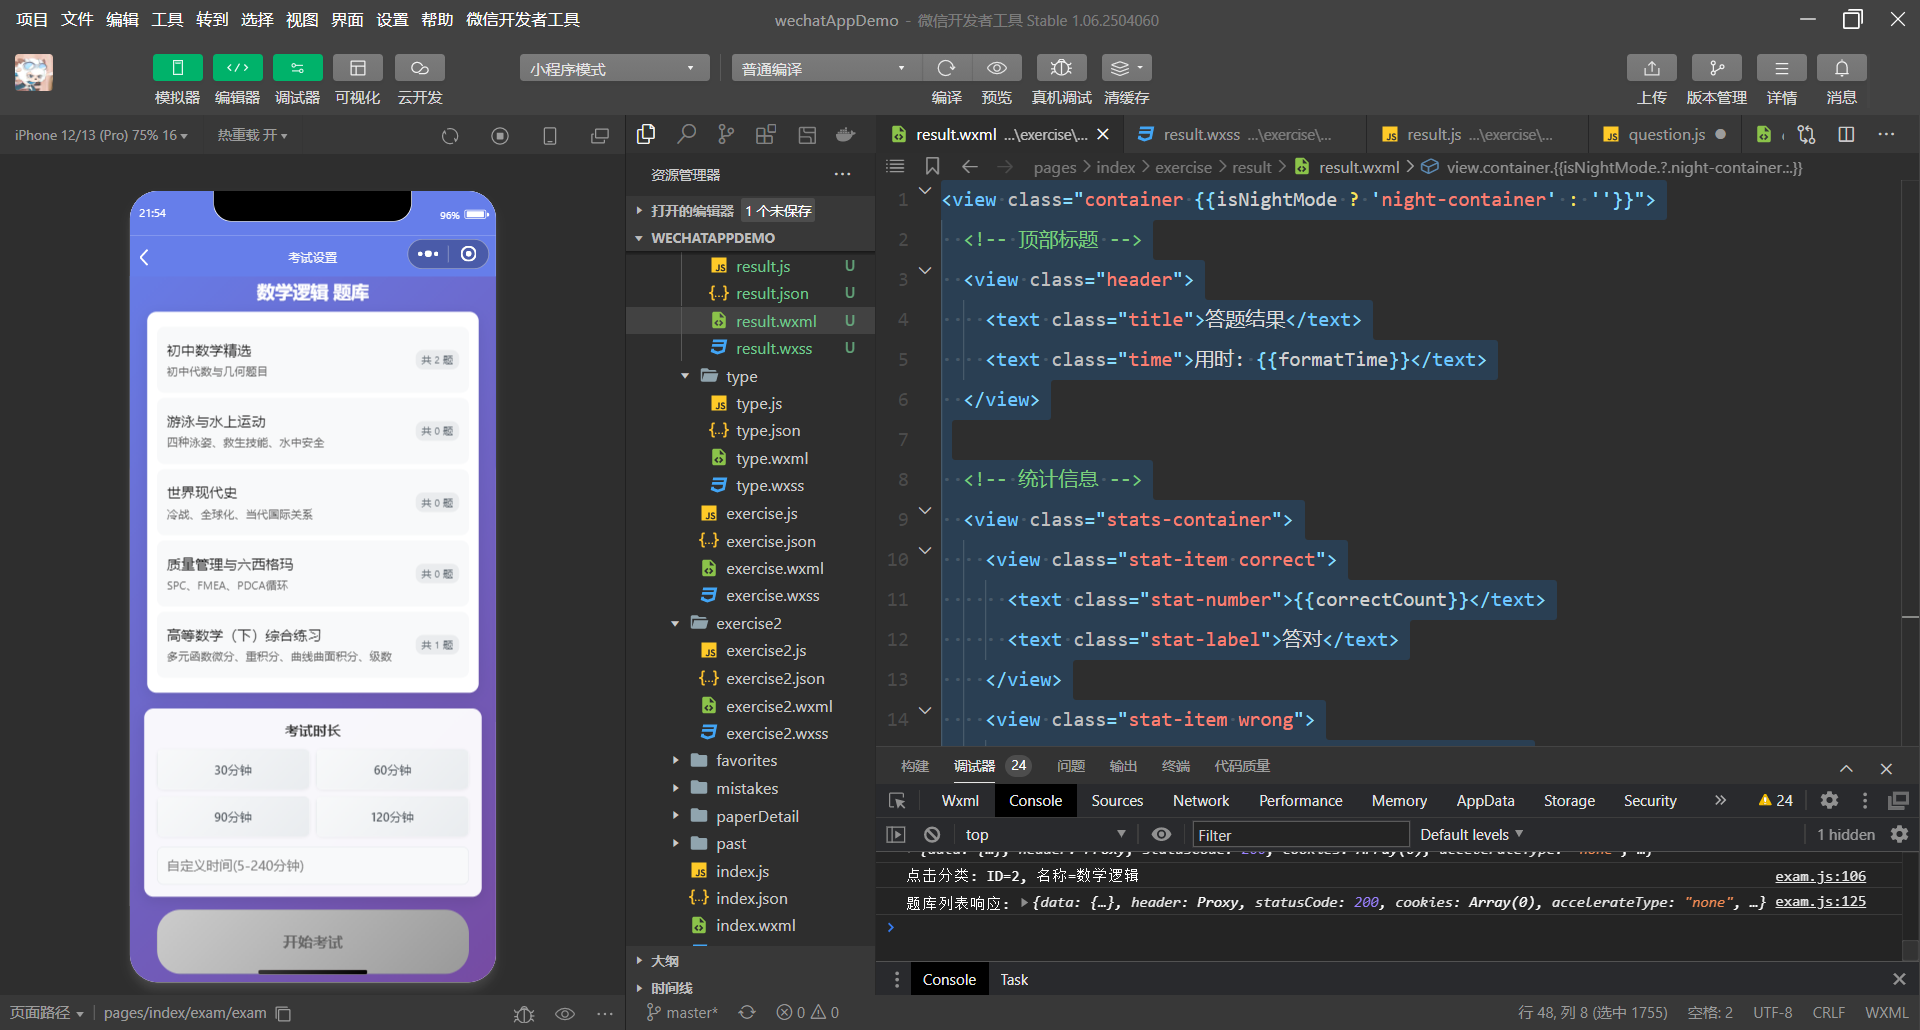Open project details icon
The height and width of the screenshot is (1030, 1920).
[1781, 68]
